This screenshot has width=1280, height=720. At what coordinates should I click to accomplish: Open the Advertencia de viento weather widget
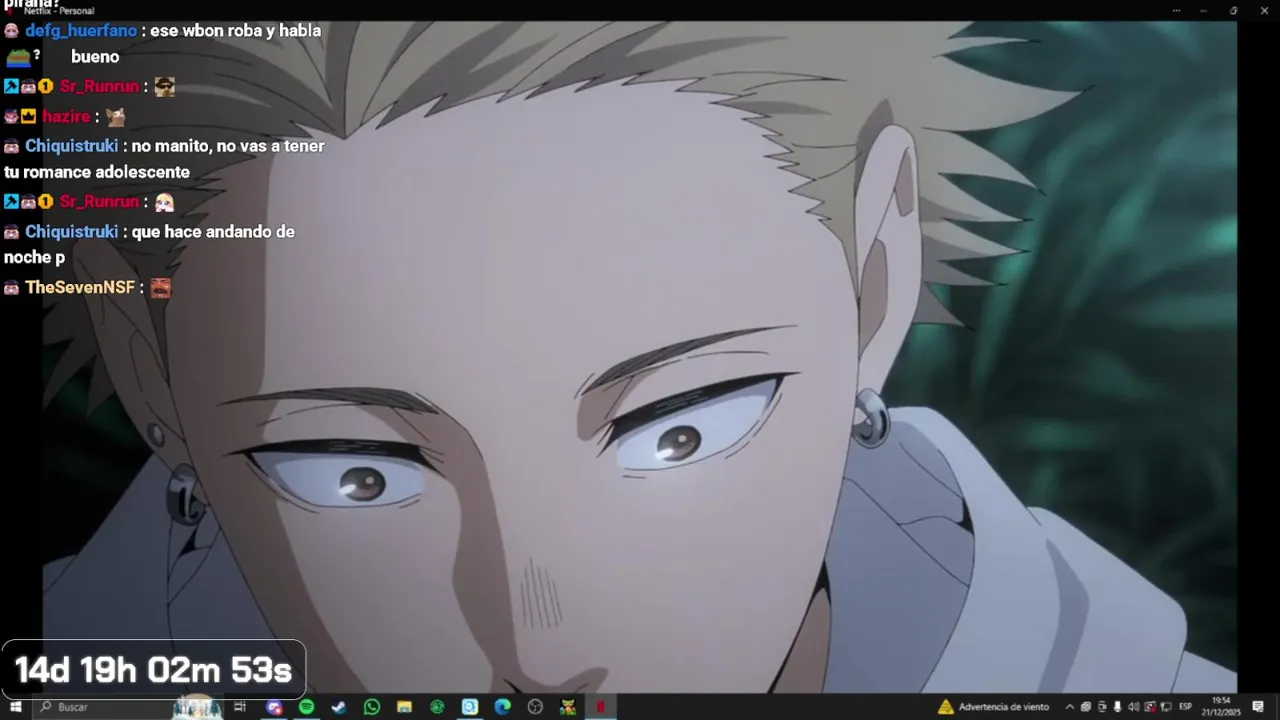tap(993, 707)
